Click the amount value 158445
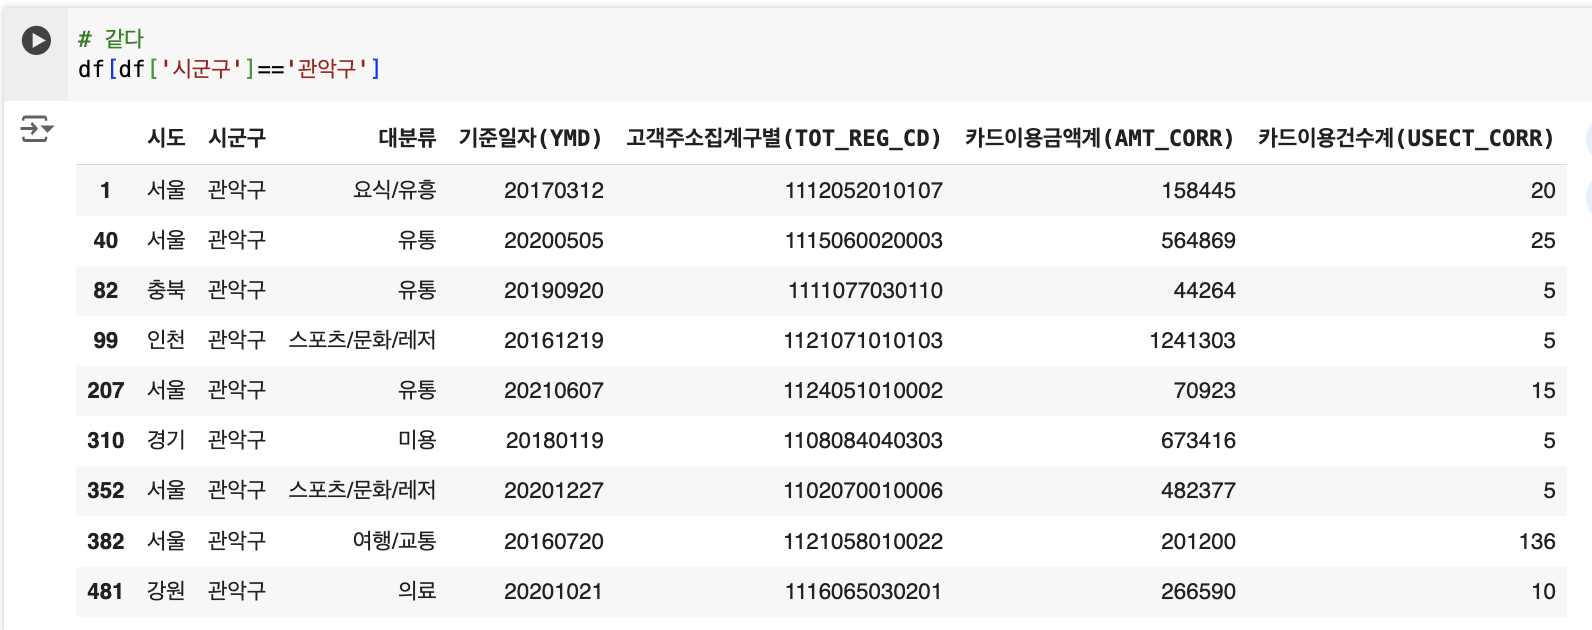Image resolution: width=1592 pixels, height=630 pixels. (1199, 190)
